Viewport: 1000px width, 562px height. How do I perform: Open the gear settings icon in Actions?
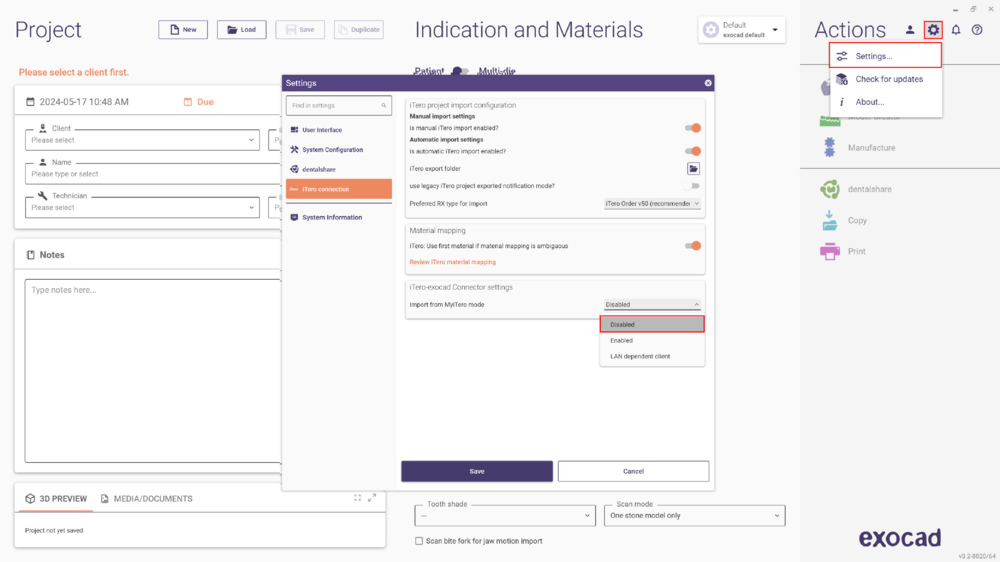point(933,30)
